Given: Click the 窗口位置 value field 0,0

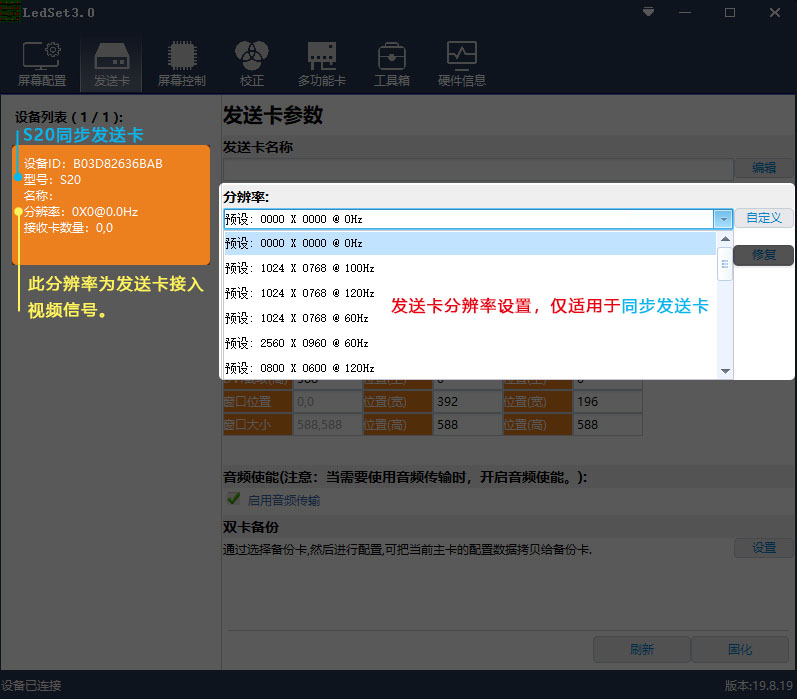Looking at the screenshot, I should (328, 402).
